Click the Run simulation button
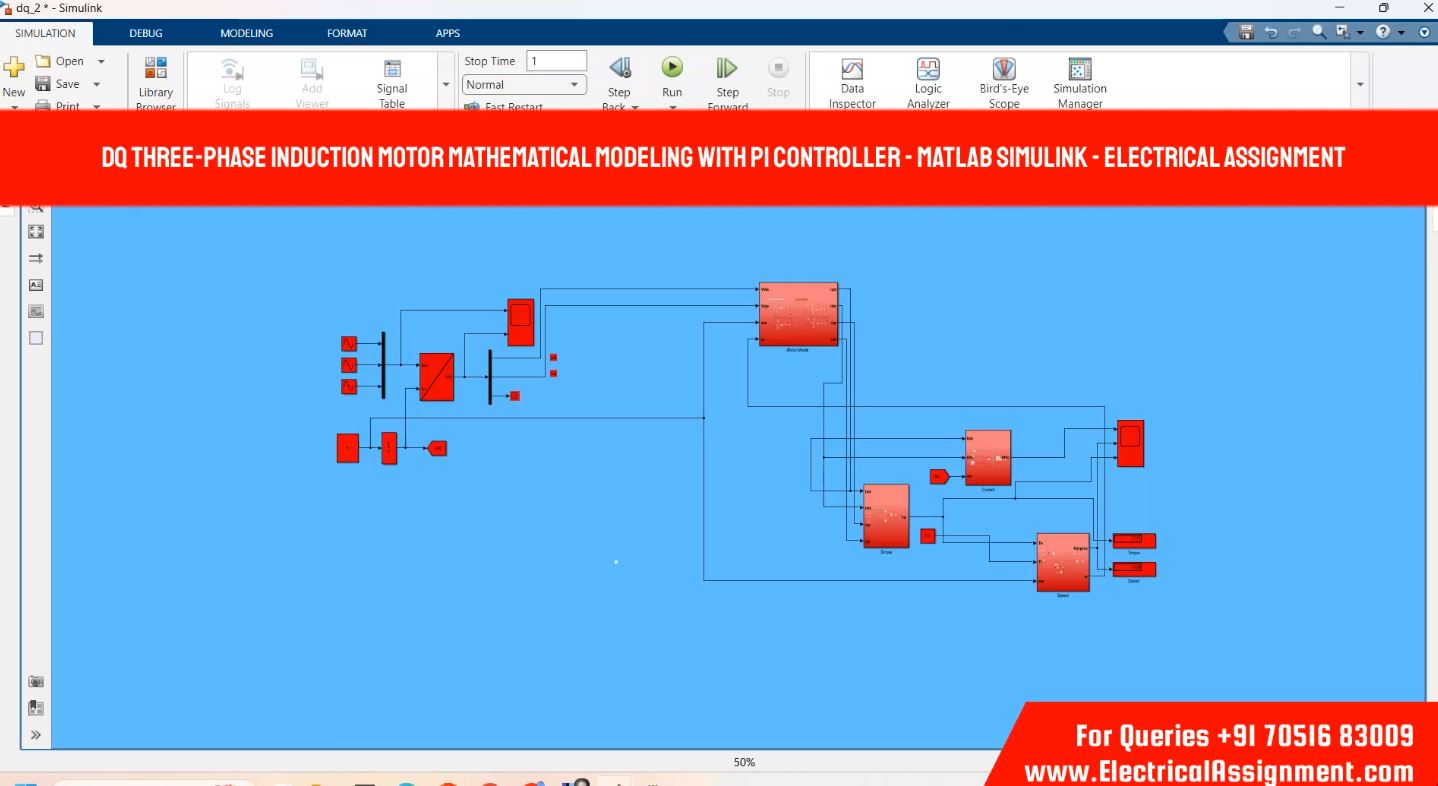The width and height of the screenshot is (1438, 786). [x=672, y=68]
